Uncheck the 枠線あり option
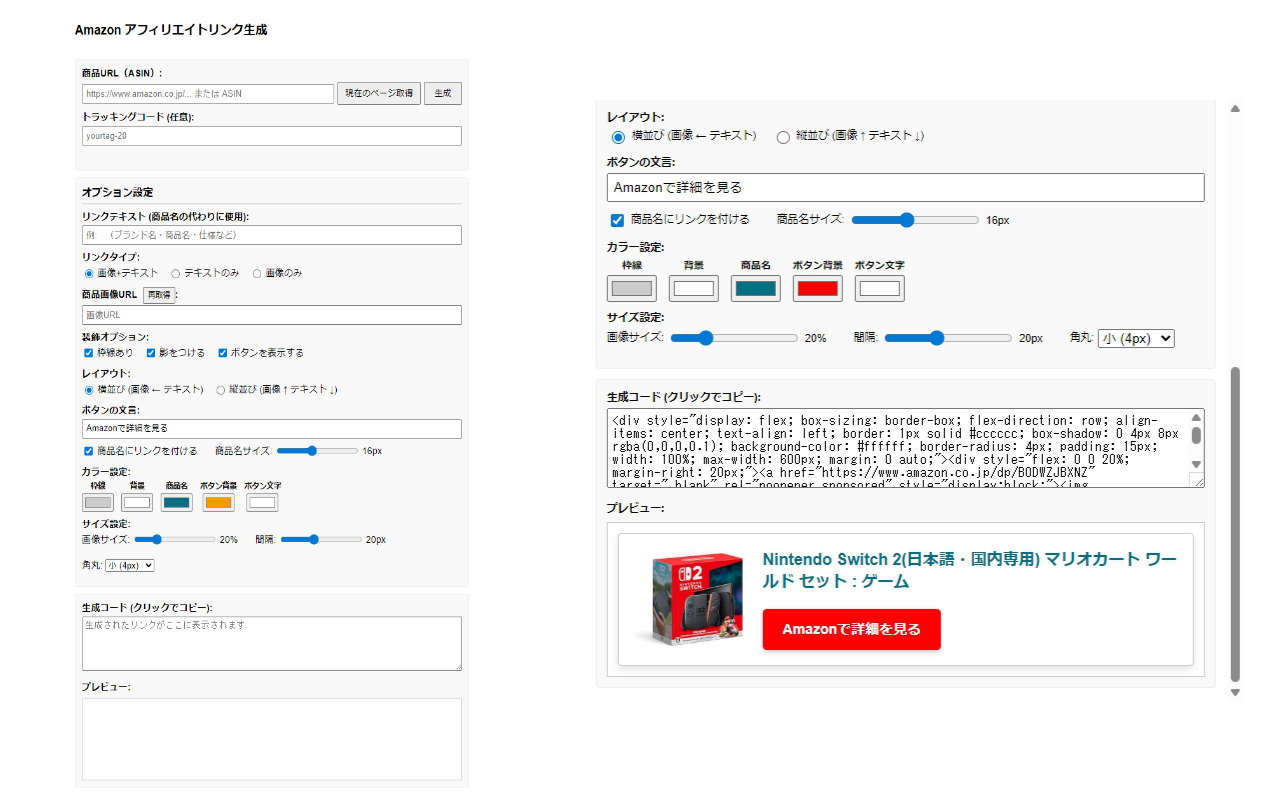The width and height of the screenshot is (1280, 800). click(x=86, y=351)
